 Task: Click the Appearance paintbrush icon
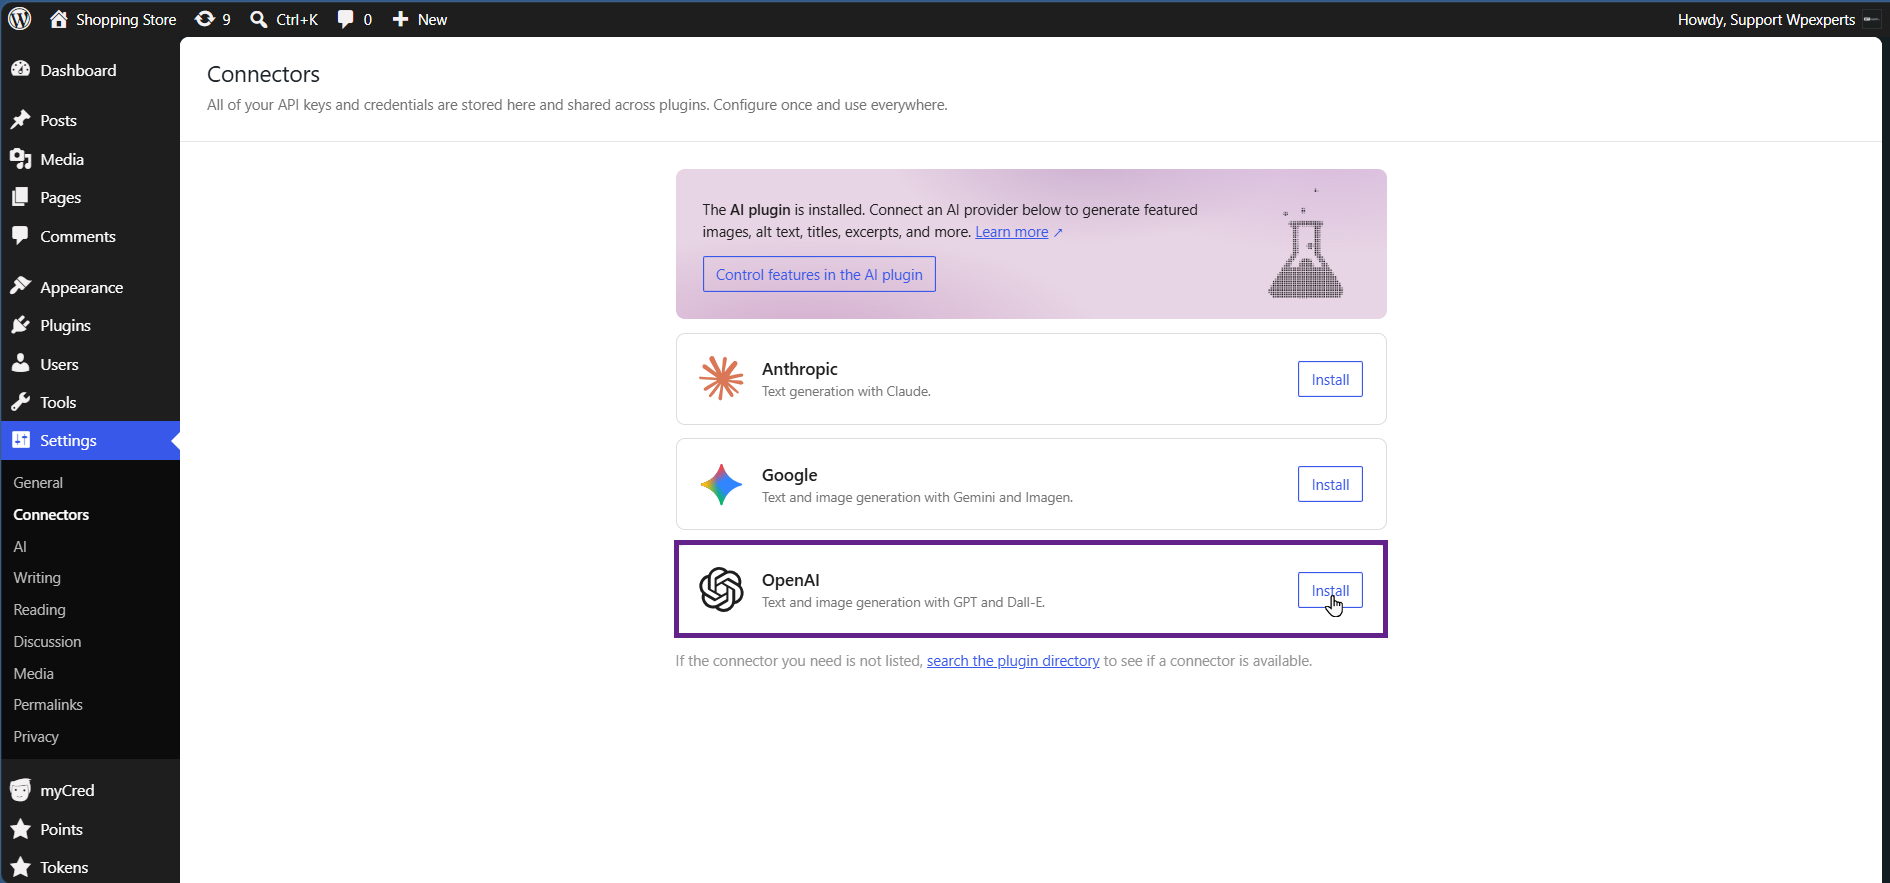tap(20, 286)
